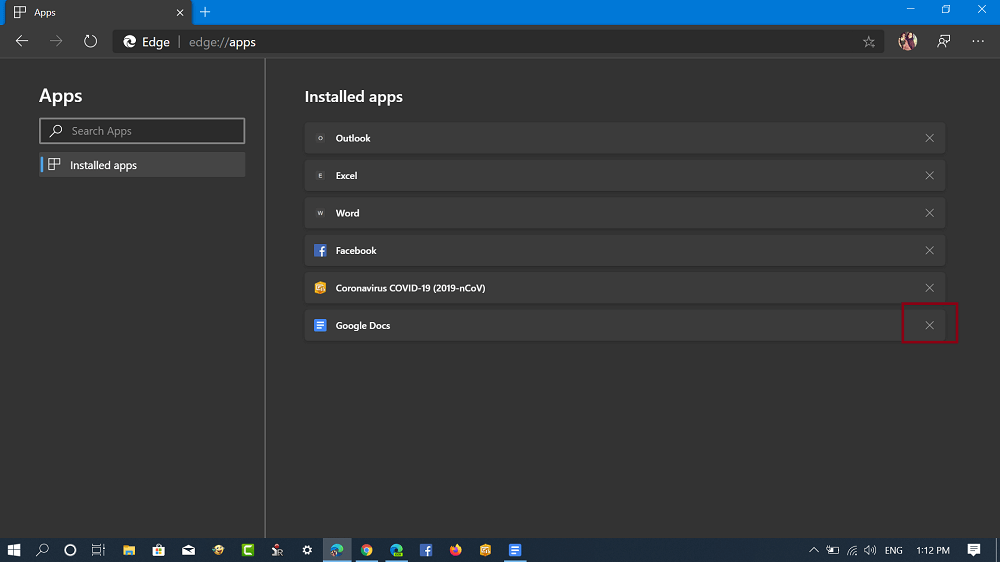Reload the edge://apps page
This screenshot has width=1000, height=562.
pos(91,41)
